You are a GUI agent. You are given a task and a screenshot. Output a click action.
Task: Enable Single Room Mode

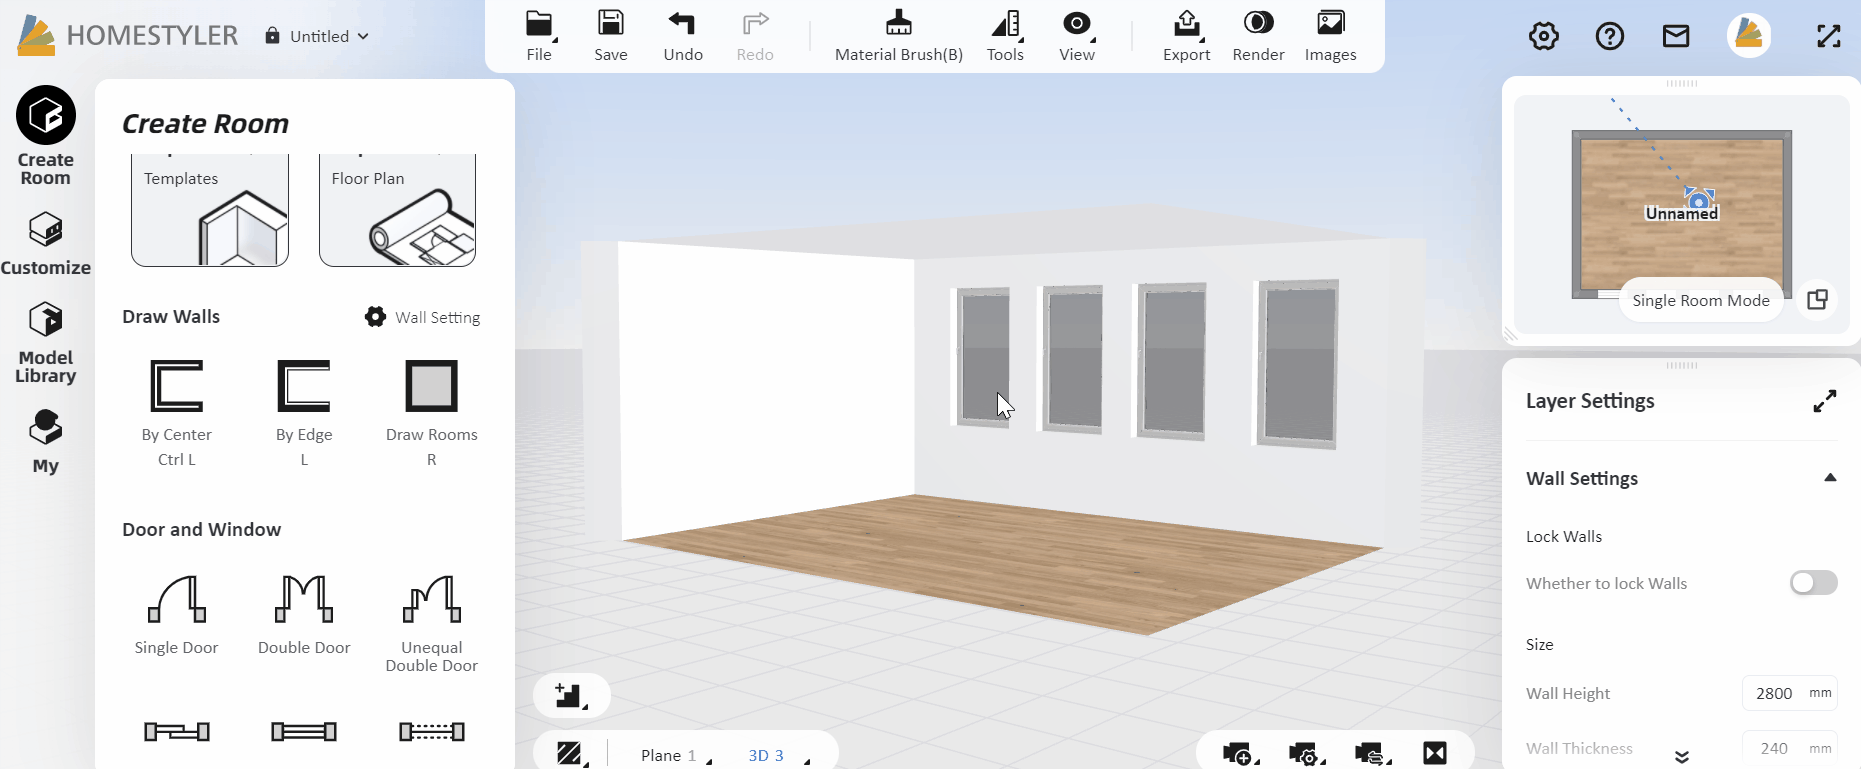tap(1701, 300)
